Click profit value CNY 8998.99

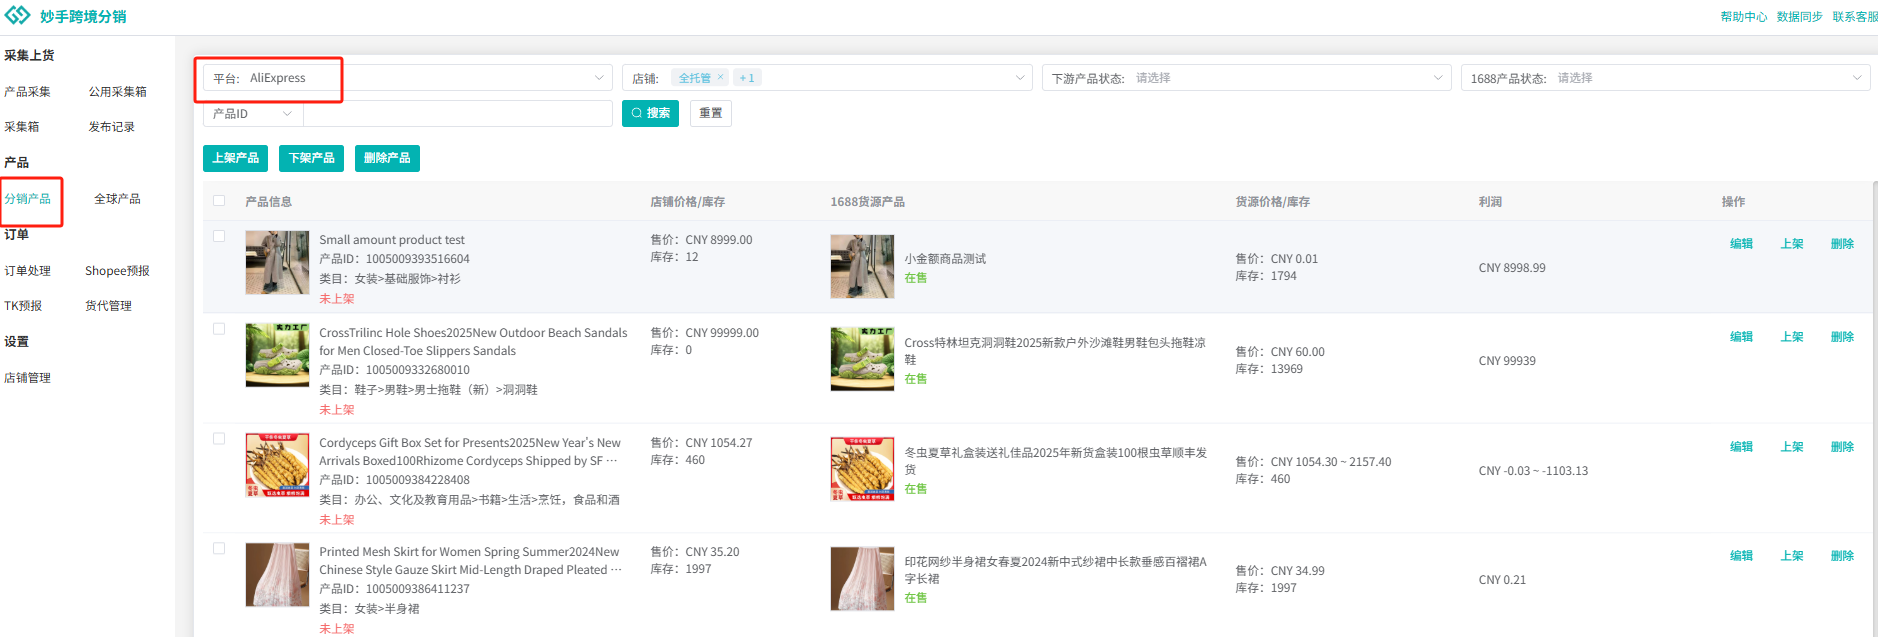tap(1512, 268)
